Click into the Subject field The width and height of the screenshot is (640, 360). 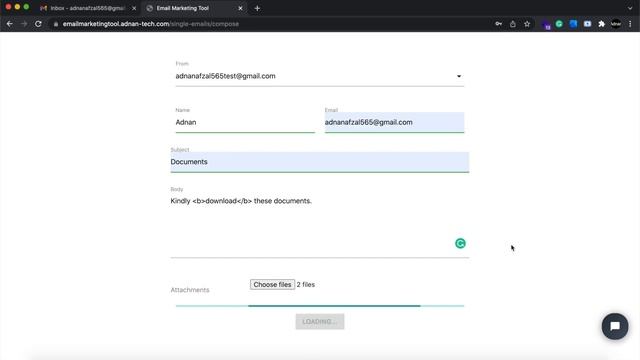(320, 162)
